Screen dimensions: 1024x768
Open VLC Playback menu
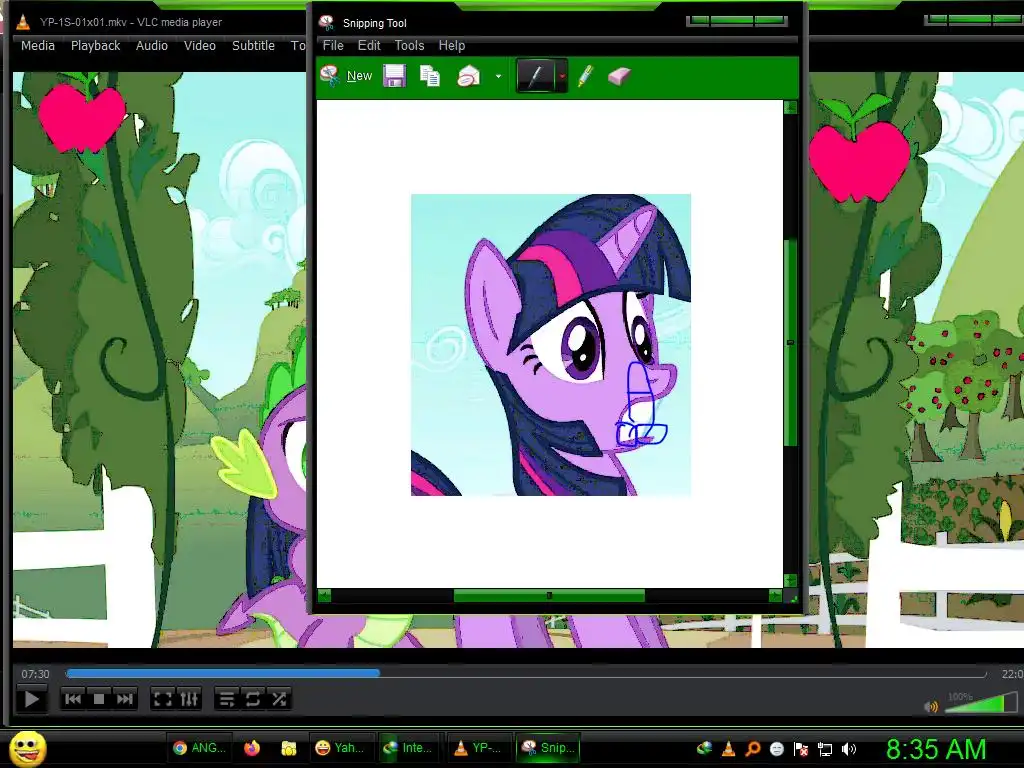pos(95,46)
